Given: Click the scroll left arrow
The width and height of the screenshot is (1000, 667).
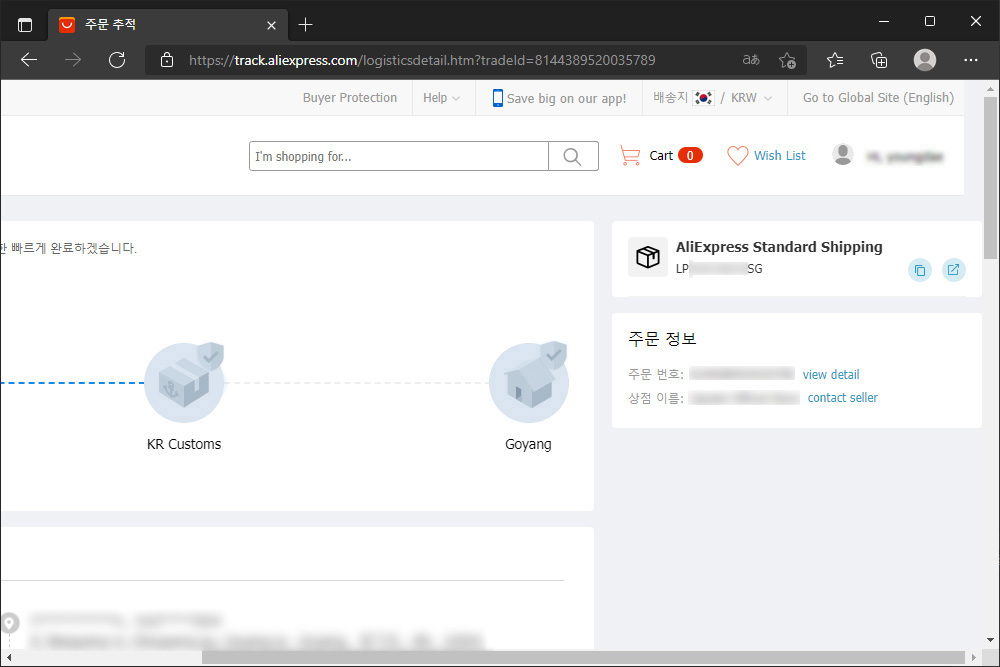Looking at the screenshot, I should [x=8, y=657].
